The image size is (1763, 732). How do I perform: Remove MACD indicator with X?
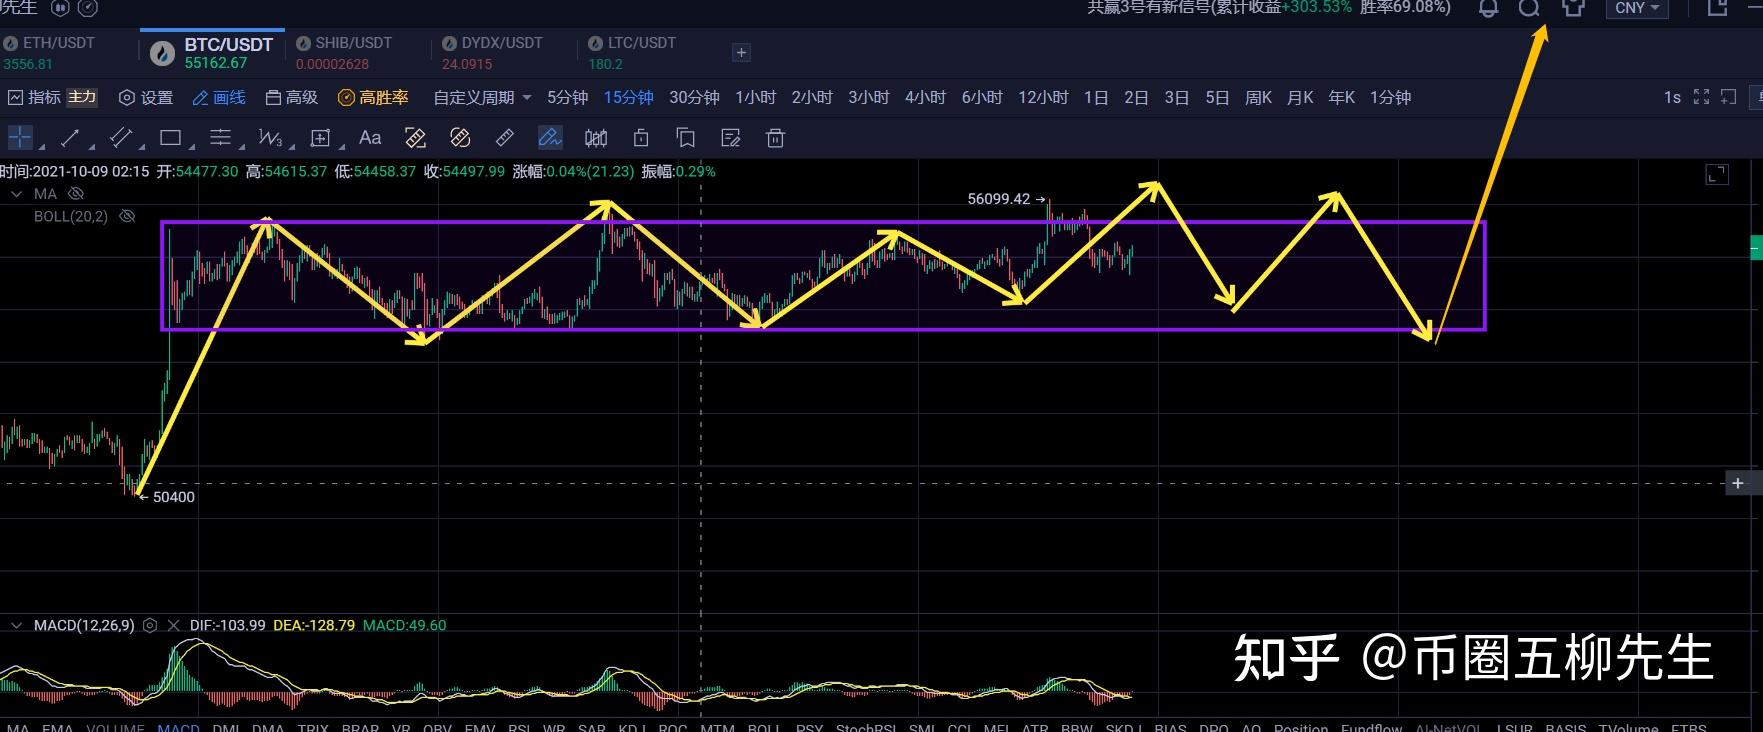tap(173, 625)
